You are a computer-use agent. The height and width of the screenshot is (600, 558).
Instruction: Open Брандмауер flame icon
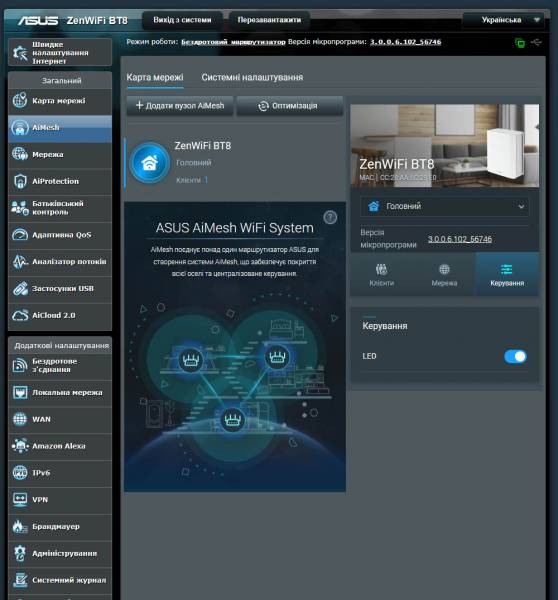[x=20, y=527]
